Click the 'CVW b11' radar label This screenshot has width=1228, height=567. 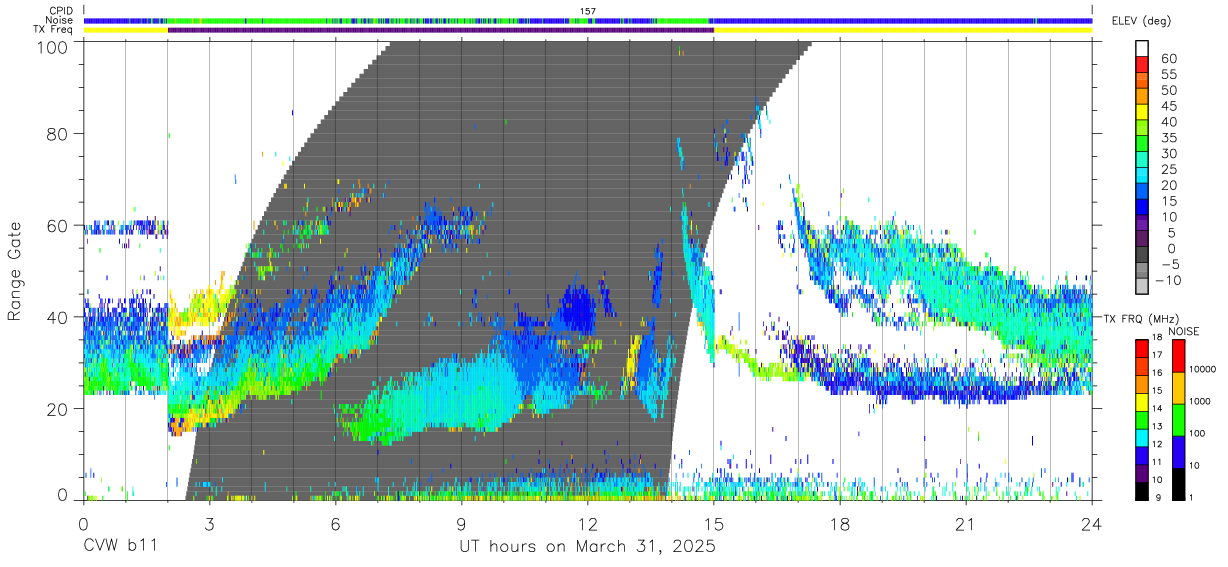click(x=118, y=546)
